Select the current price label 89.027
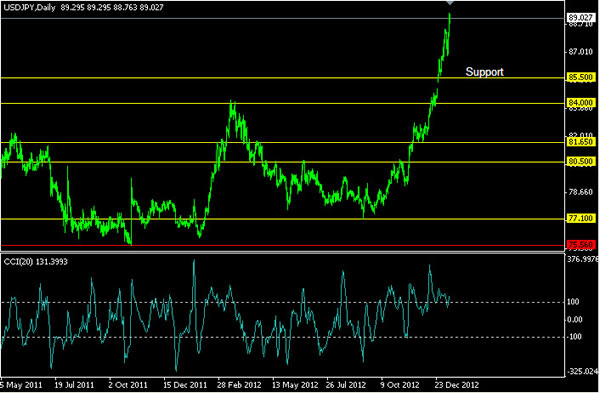600x393 pixels. click(580, 18)
